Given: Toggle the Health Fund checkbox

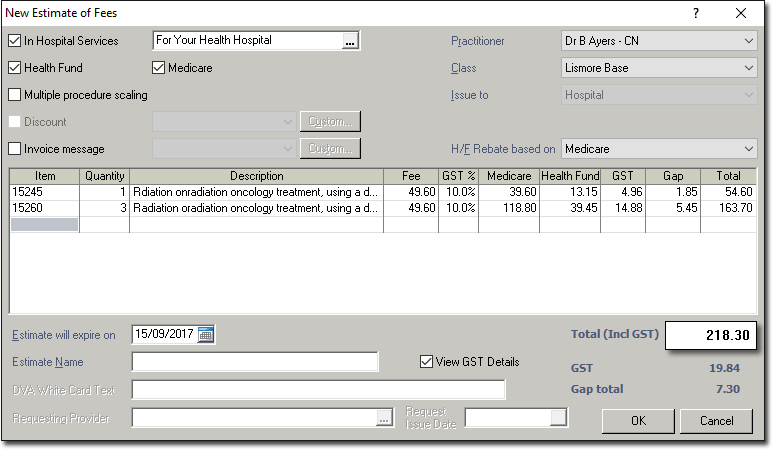Looking at the screenshot, I should pos(14,68).
